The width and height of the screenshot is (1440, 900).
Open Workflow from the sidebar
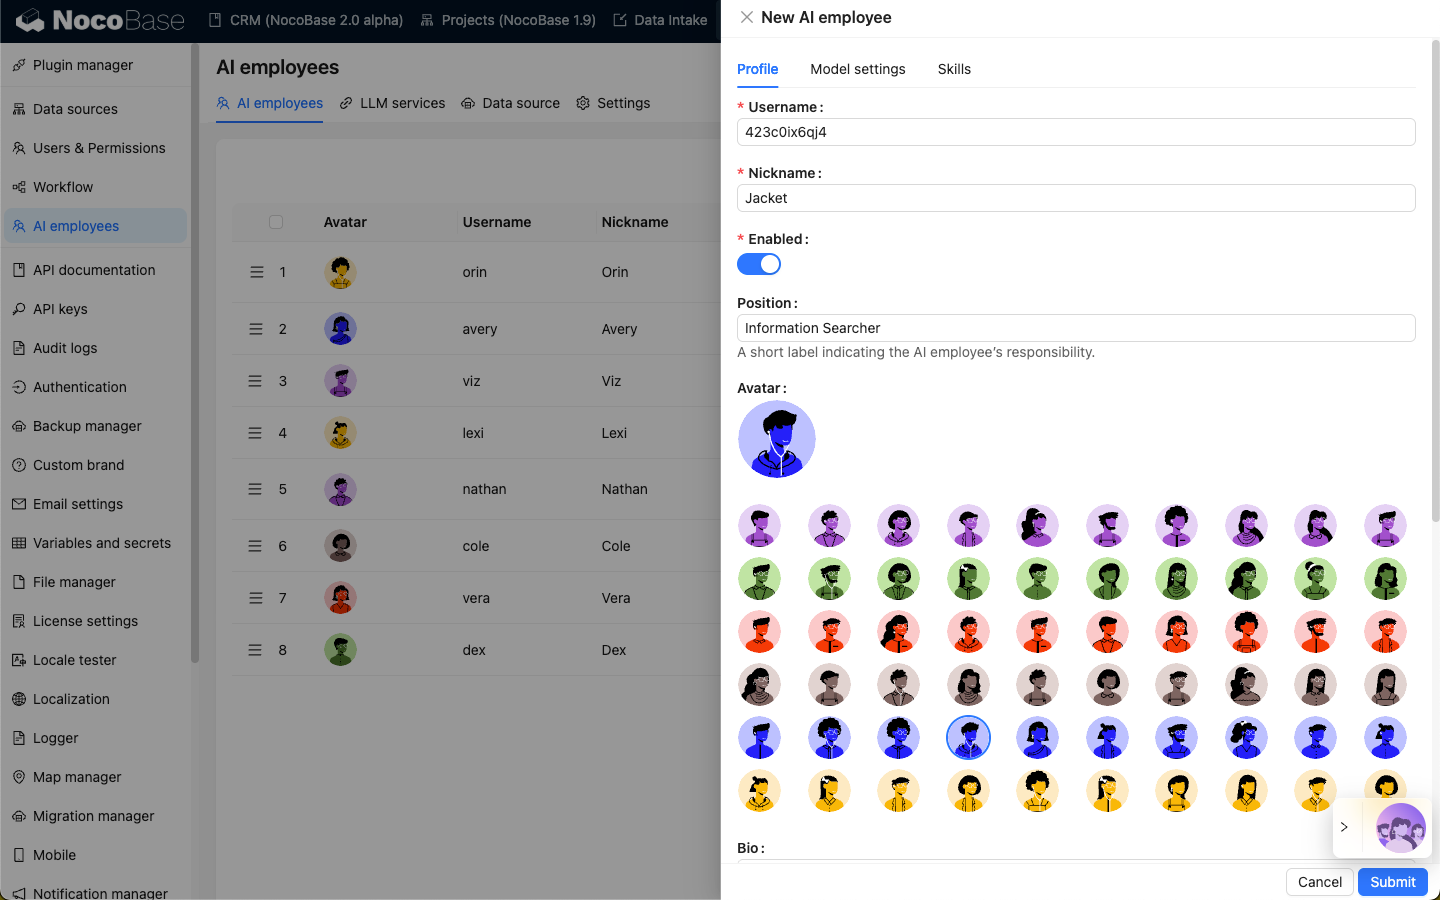pos(63,187)
